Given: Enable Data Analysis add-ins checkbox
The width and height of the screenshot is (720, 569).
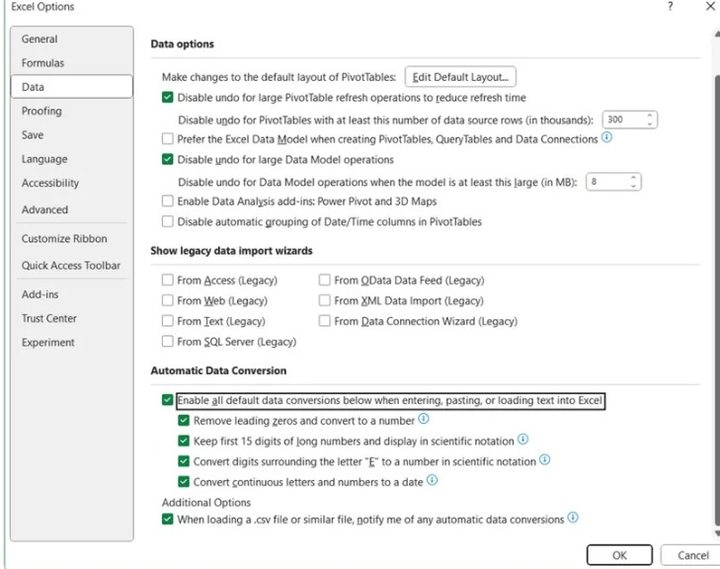Looking at the screenshot, I should 168,201.
